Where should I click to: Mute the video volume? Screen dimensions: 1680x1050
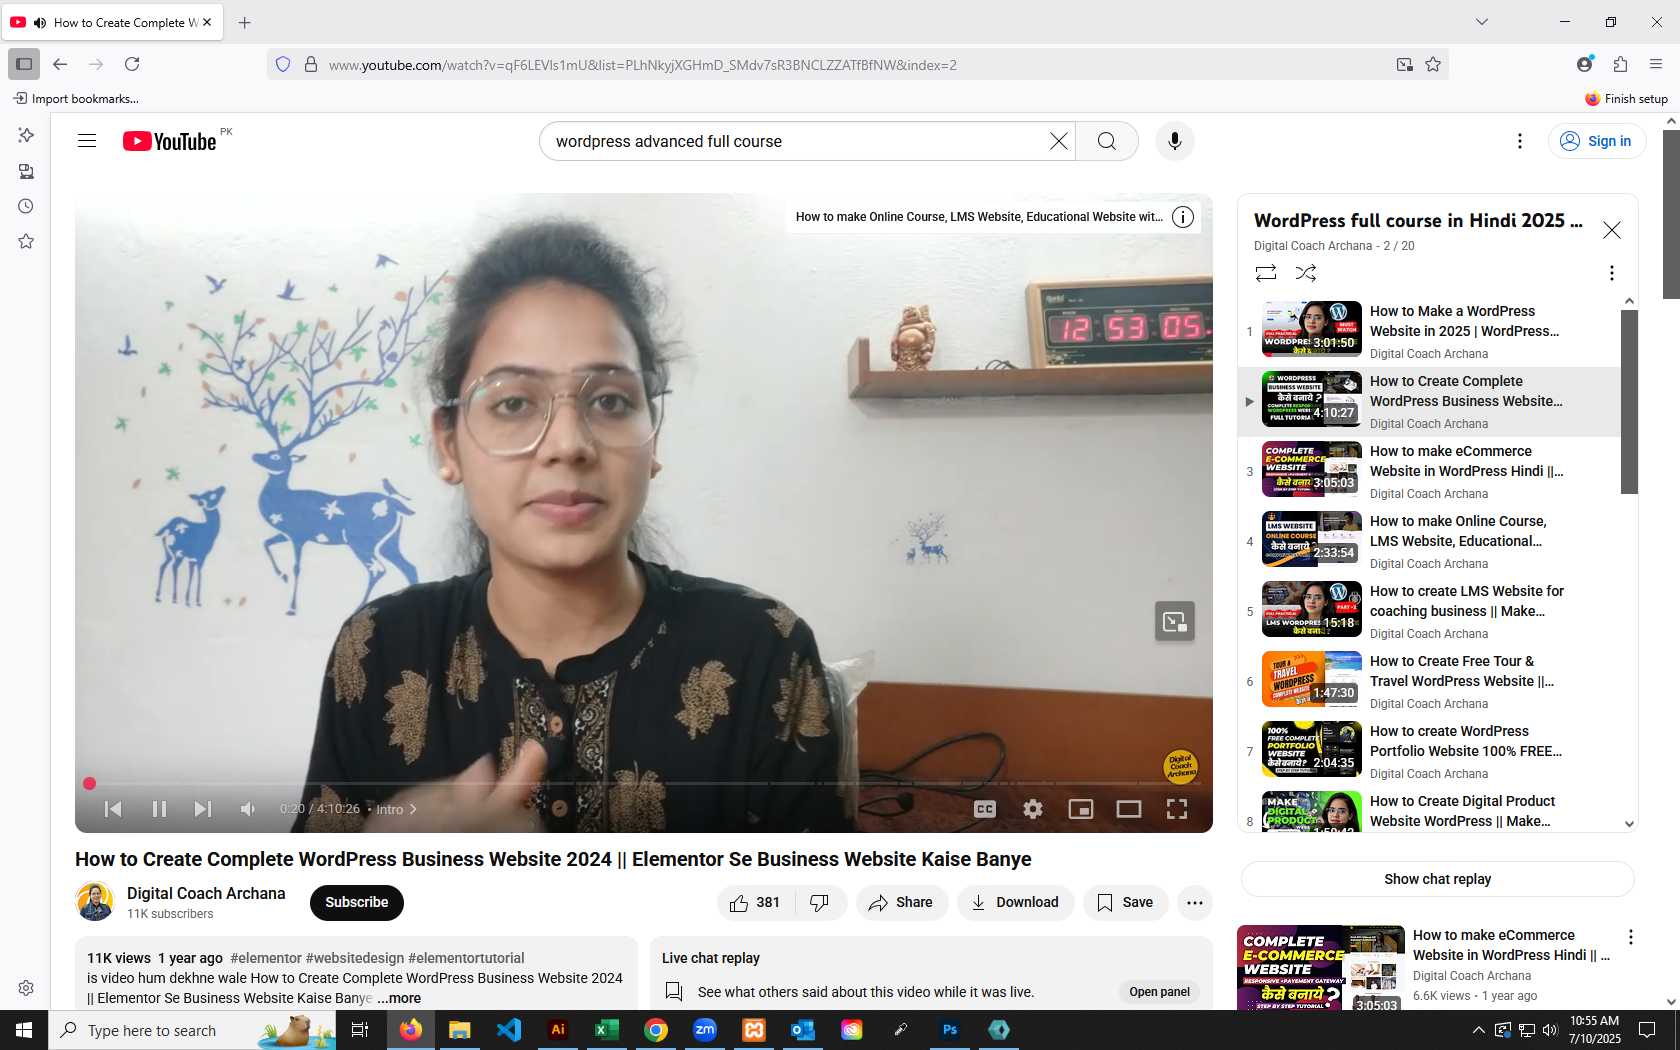click(x=248, y=809)
